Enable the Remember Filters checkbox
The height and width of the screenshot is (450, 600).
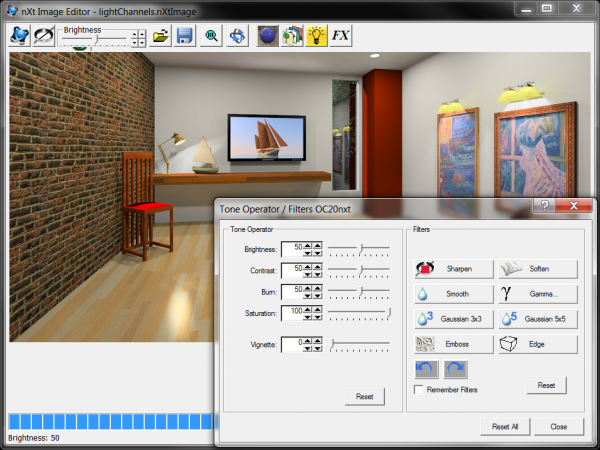point(419,390)
